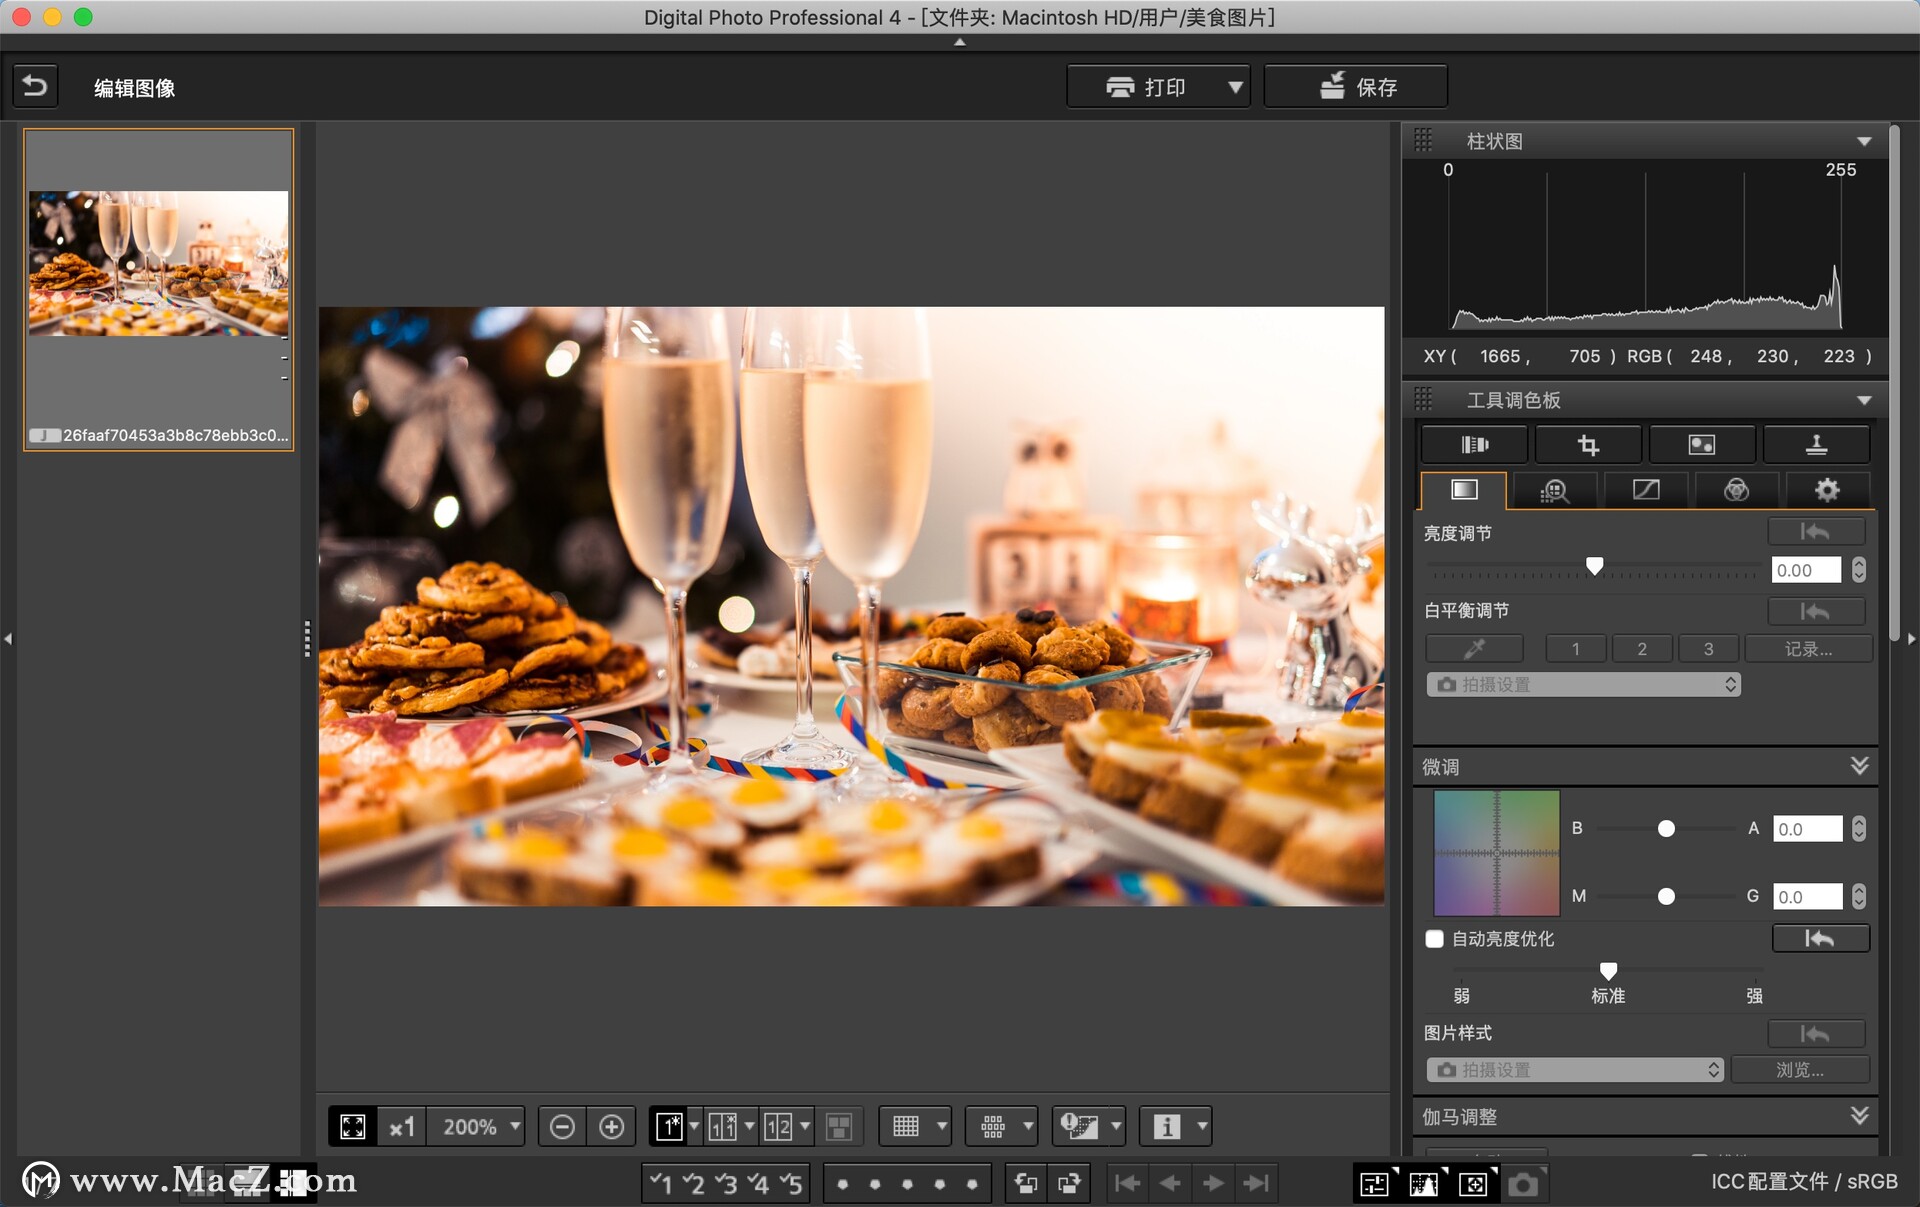Image resolution: width=1920 pixels, height=1207 pixels.
Task: Apply white balance preset 2
Action: click(1642, 649)
